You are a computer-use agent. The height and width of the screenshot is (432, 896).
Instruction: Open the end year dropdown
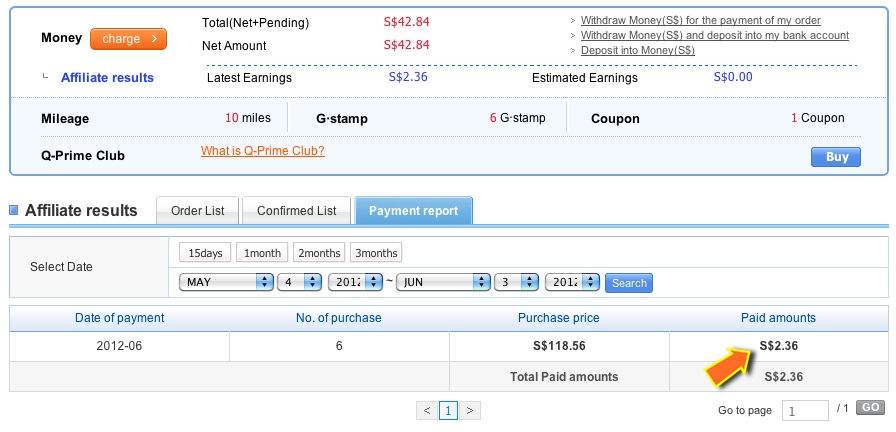coord(572,282)
